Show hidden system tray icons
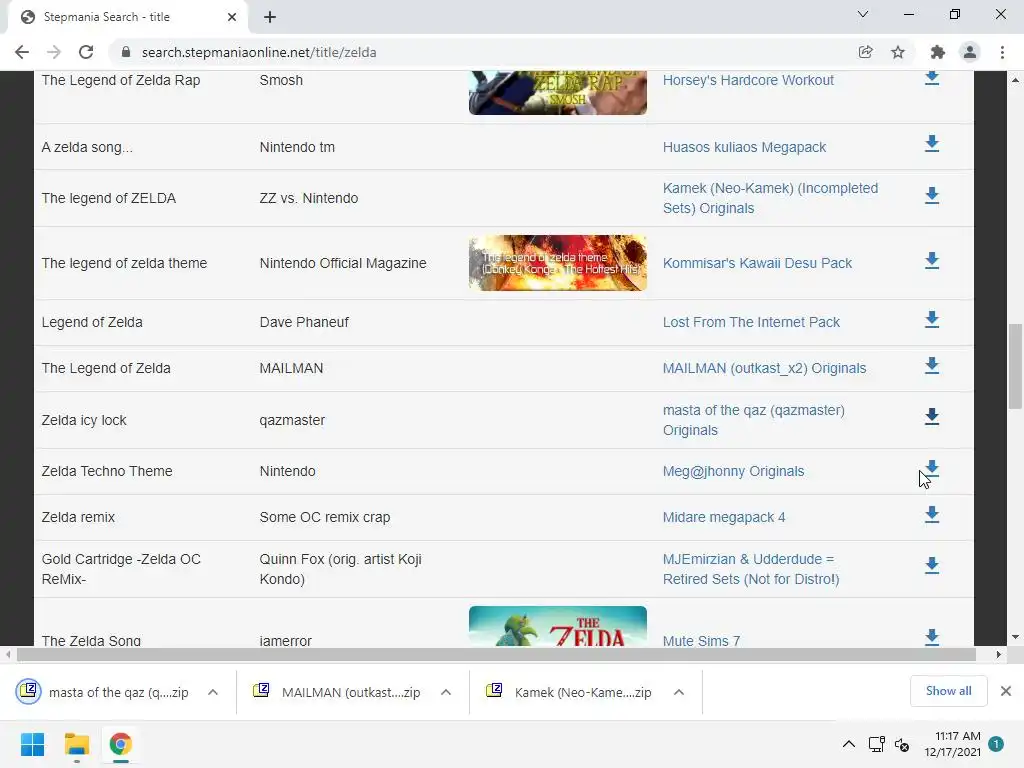Viewport: 1024px width, 768px height. 848,744
